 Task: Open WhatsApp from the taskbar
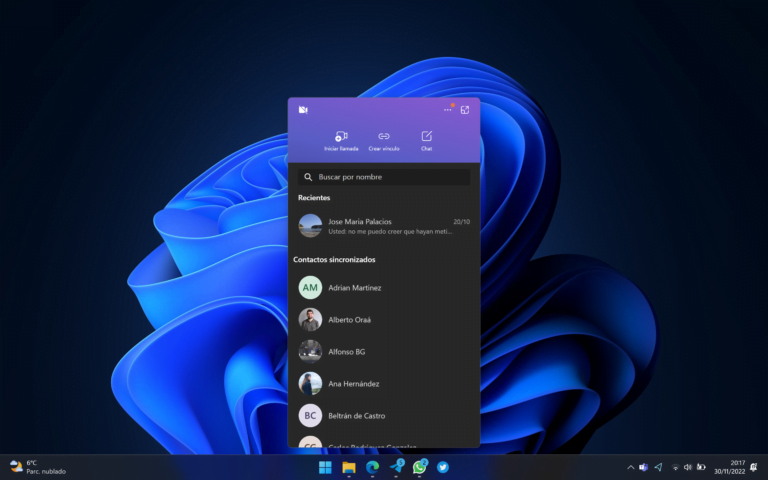[x=420, y=467]
